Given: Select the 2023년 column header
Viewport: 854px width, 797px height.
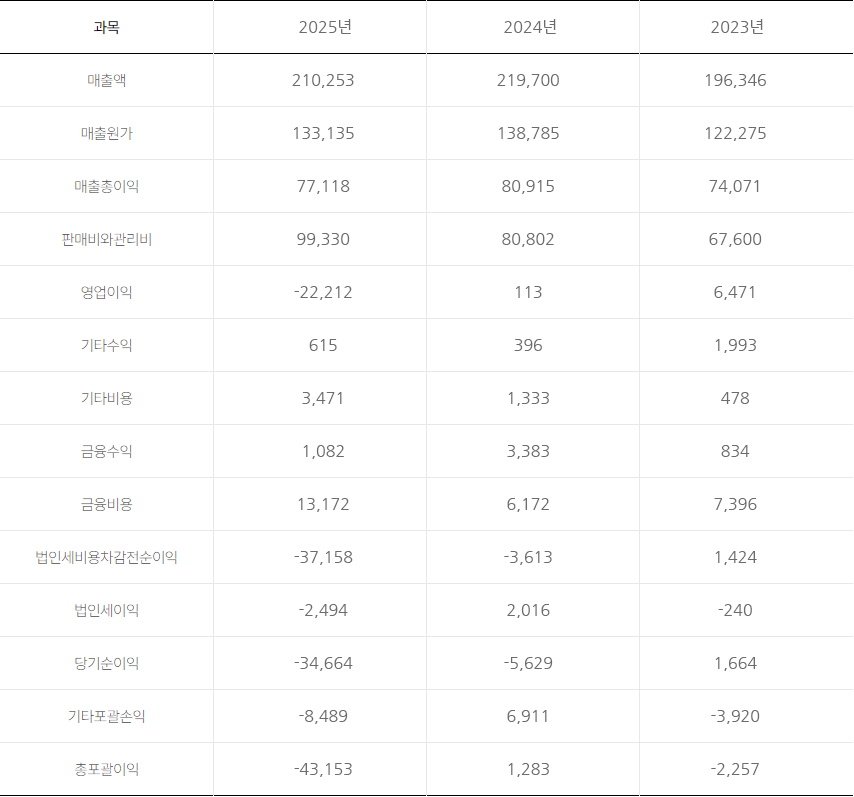Looking at the screenshot, I should [736, 28].
